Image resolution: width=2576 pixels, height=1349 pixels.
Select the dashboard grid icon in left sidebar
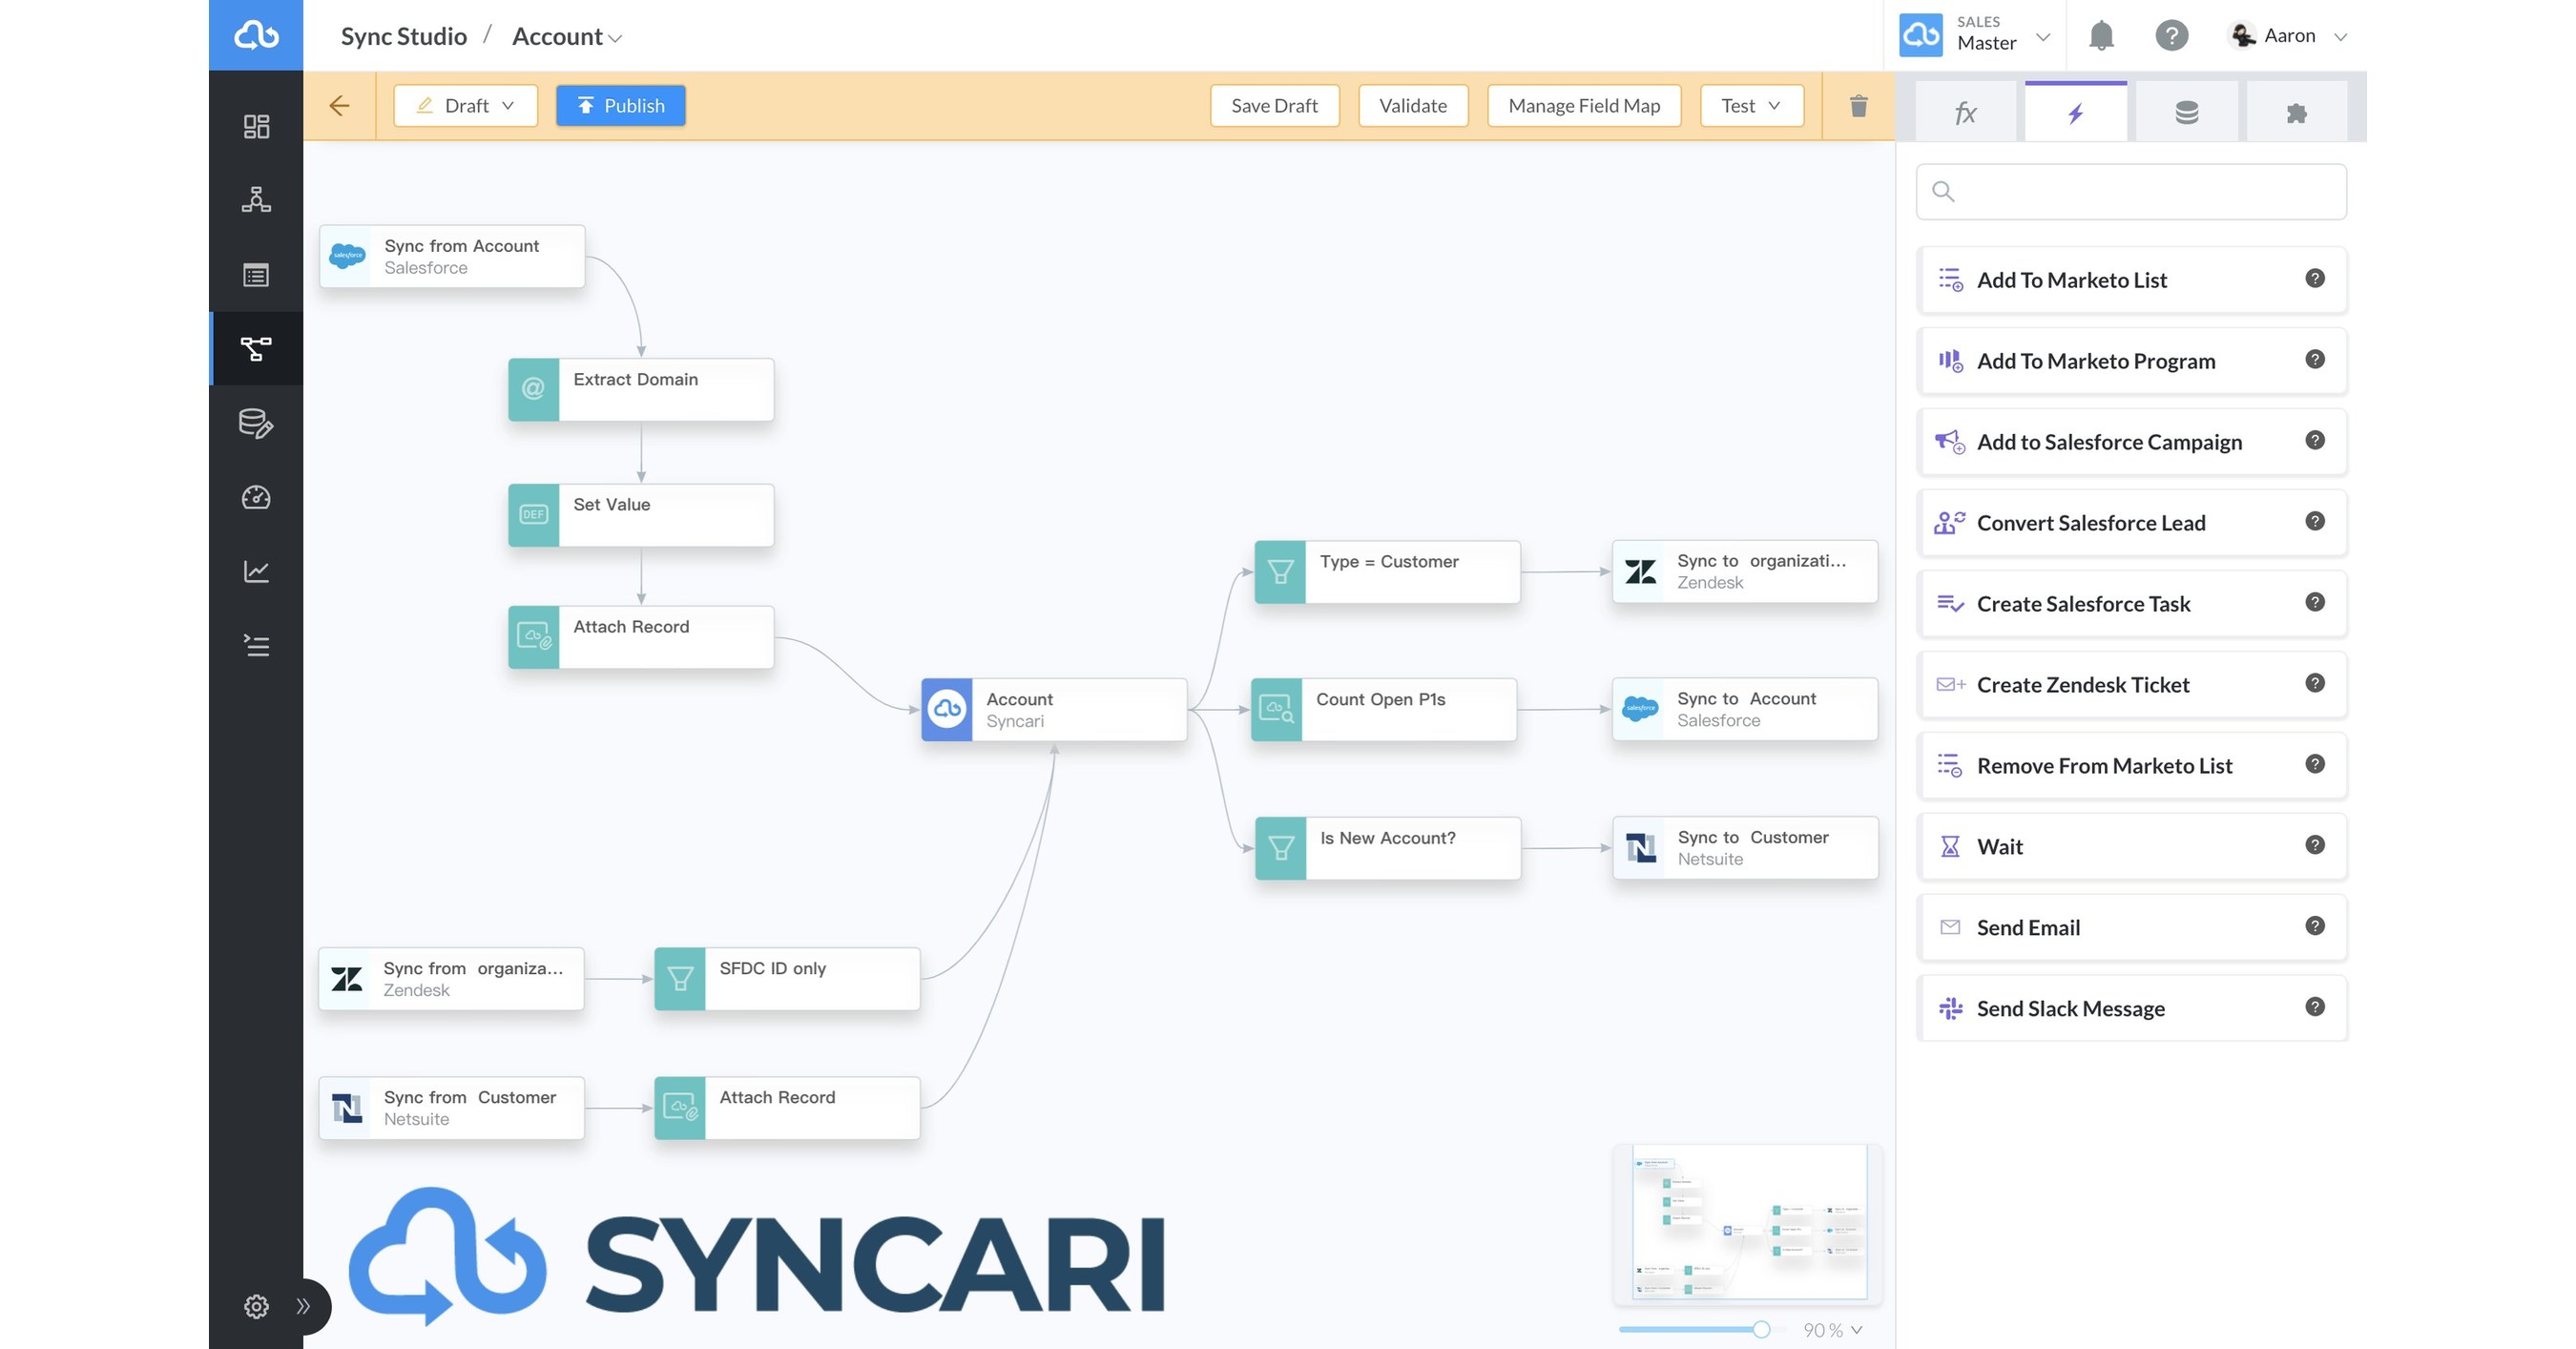click(x=256, y=126)
